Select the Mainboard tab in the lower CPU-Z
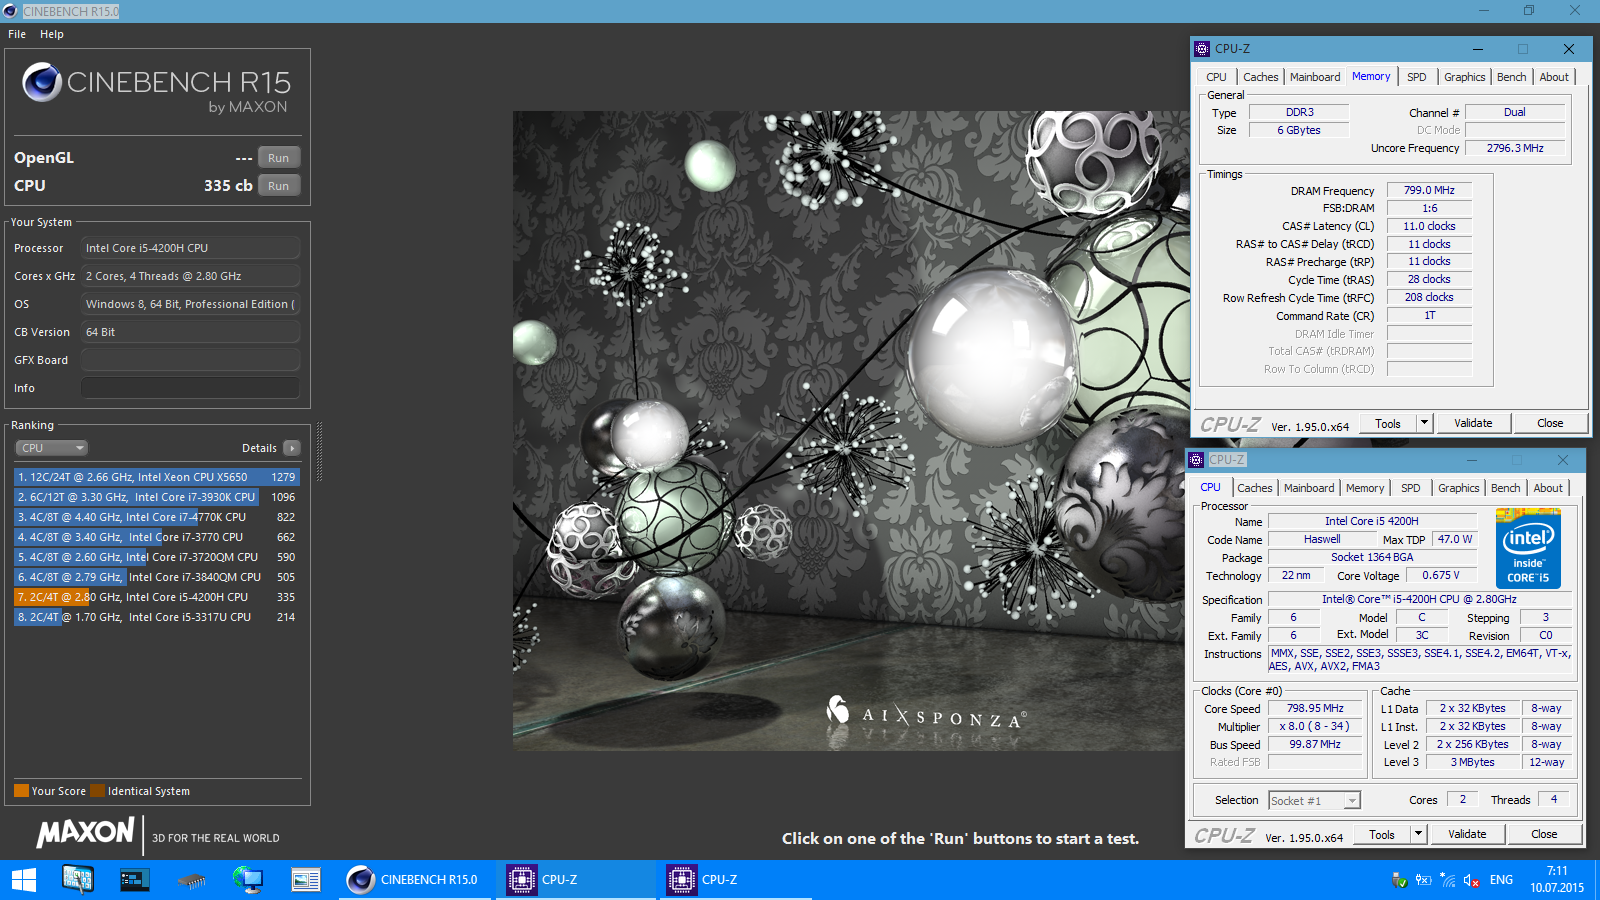The height and width of the screenshot is (900, 1600). [1309, 488]
